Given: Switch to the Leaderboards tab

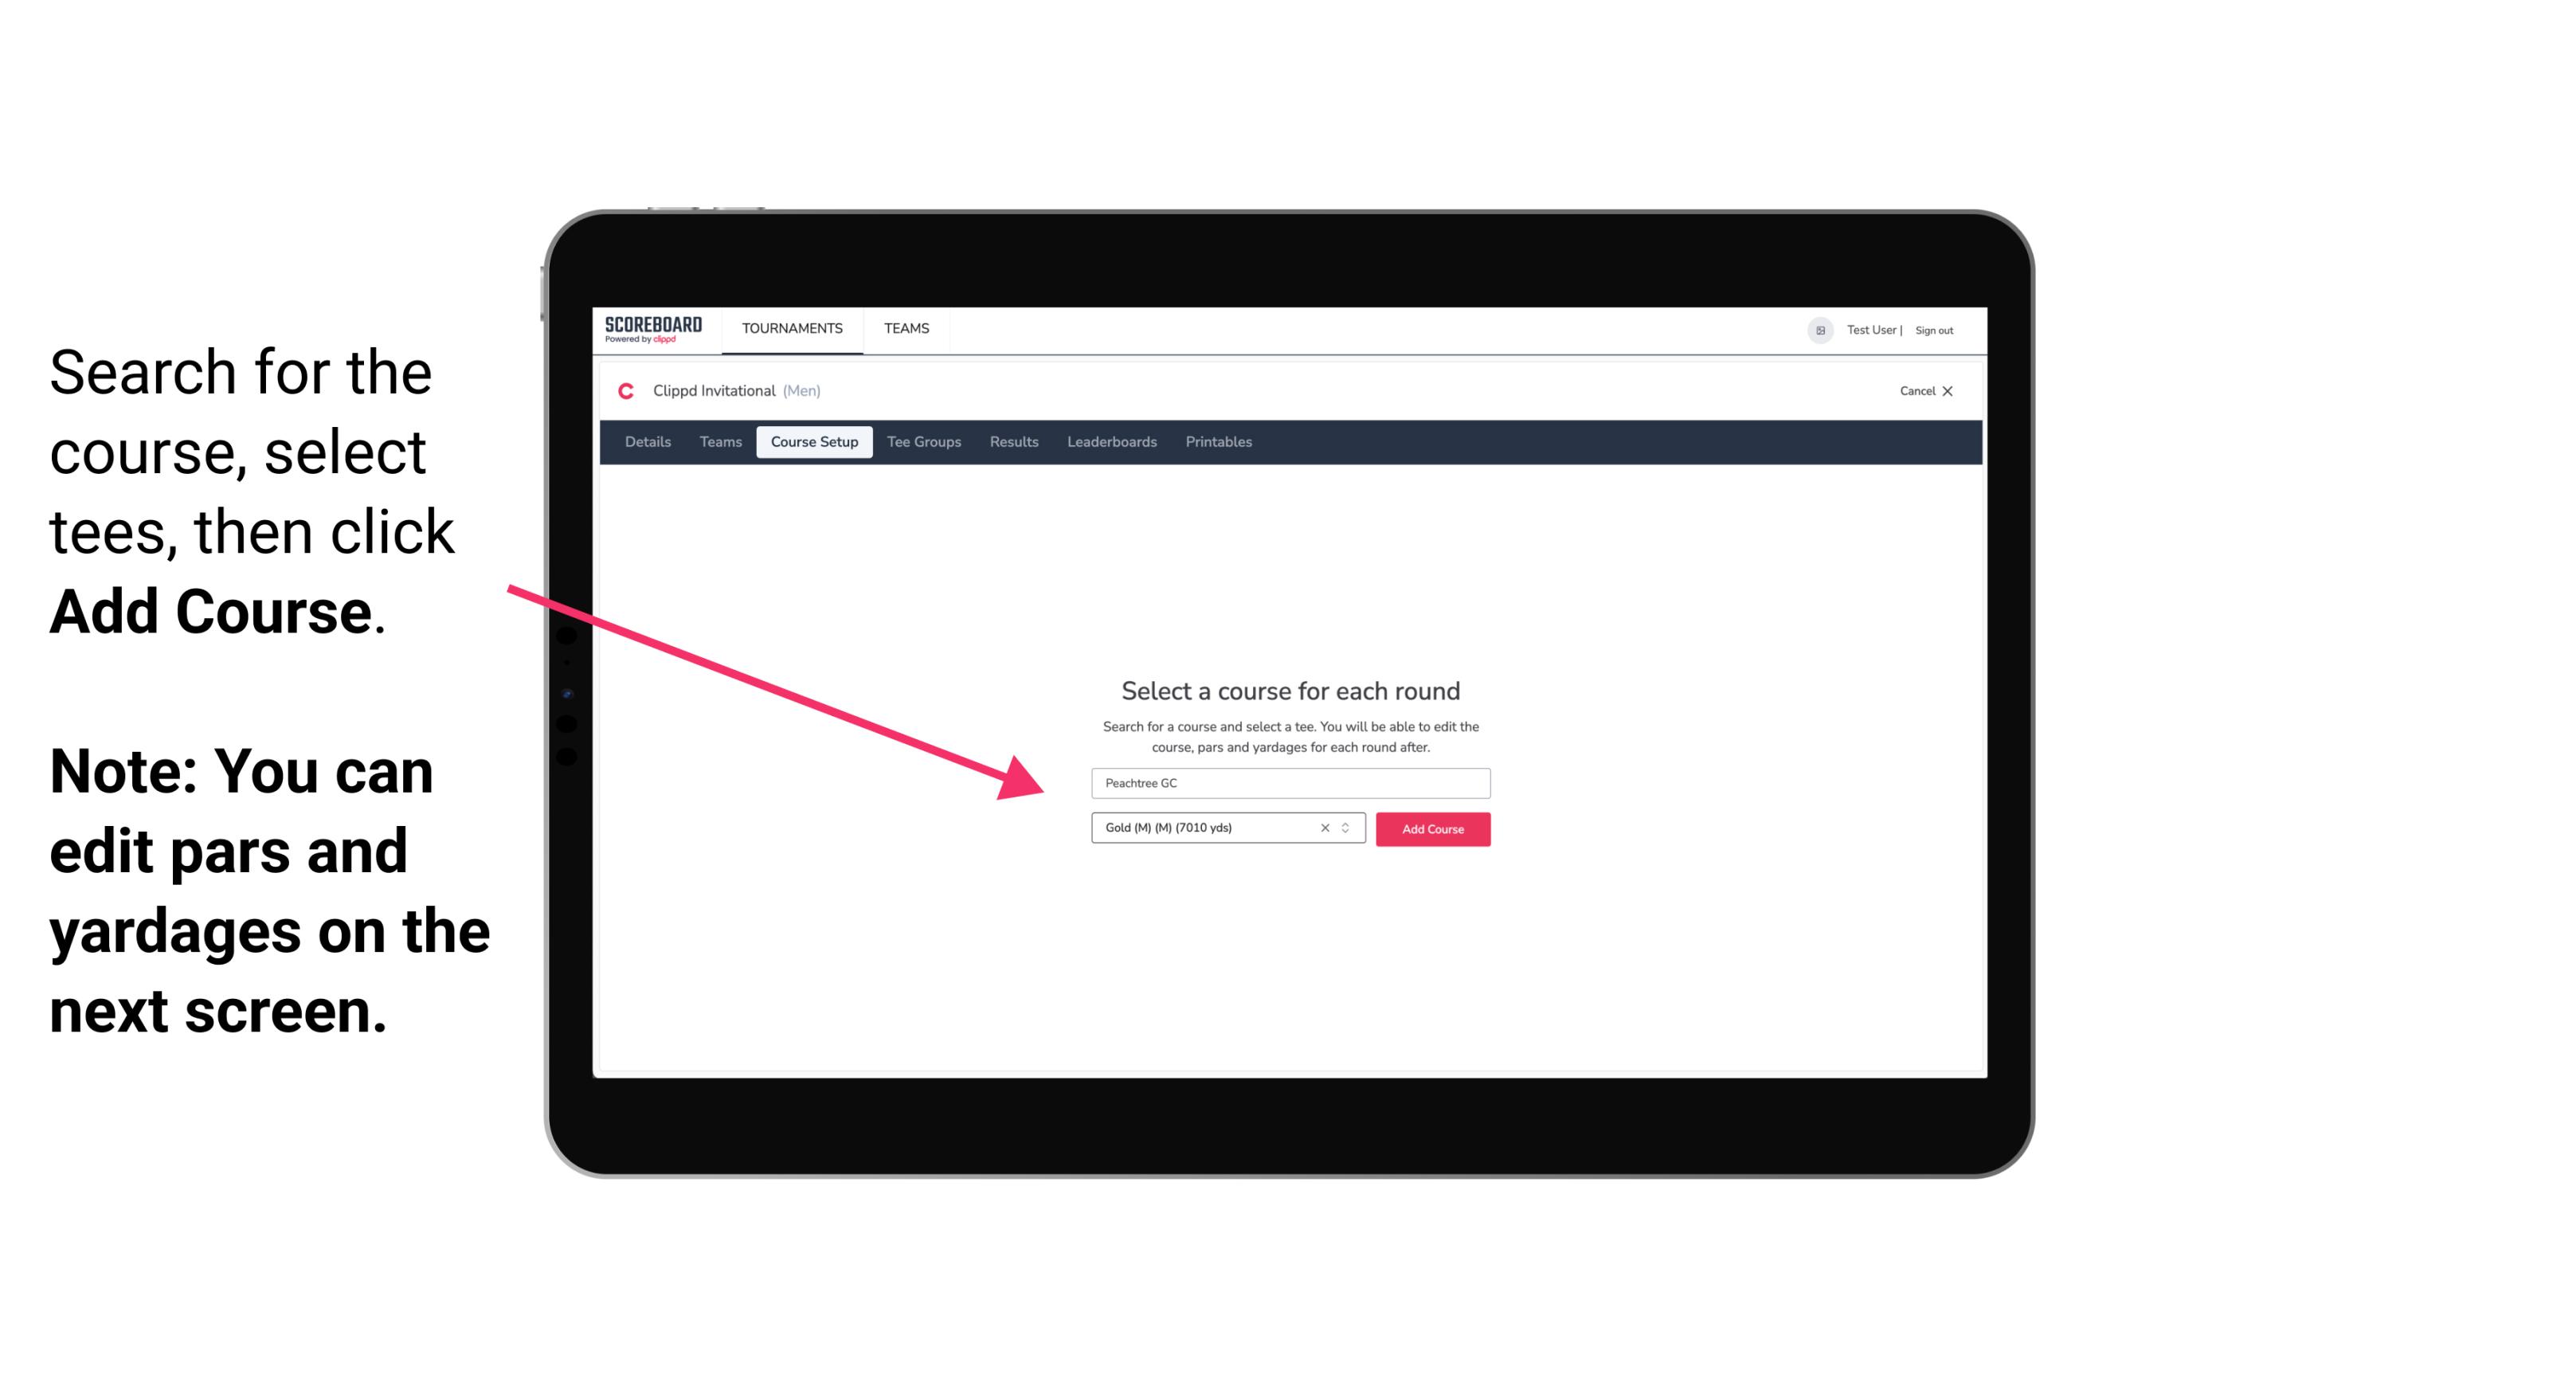Looking at the screenshot, I should (x=1110, y=442).
